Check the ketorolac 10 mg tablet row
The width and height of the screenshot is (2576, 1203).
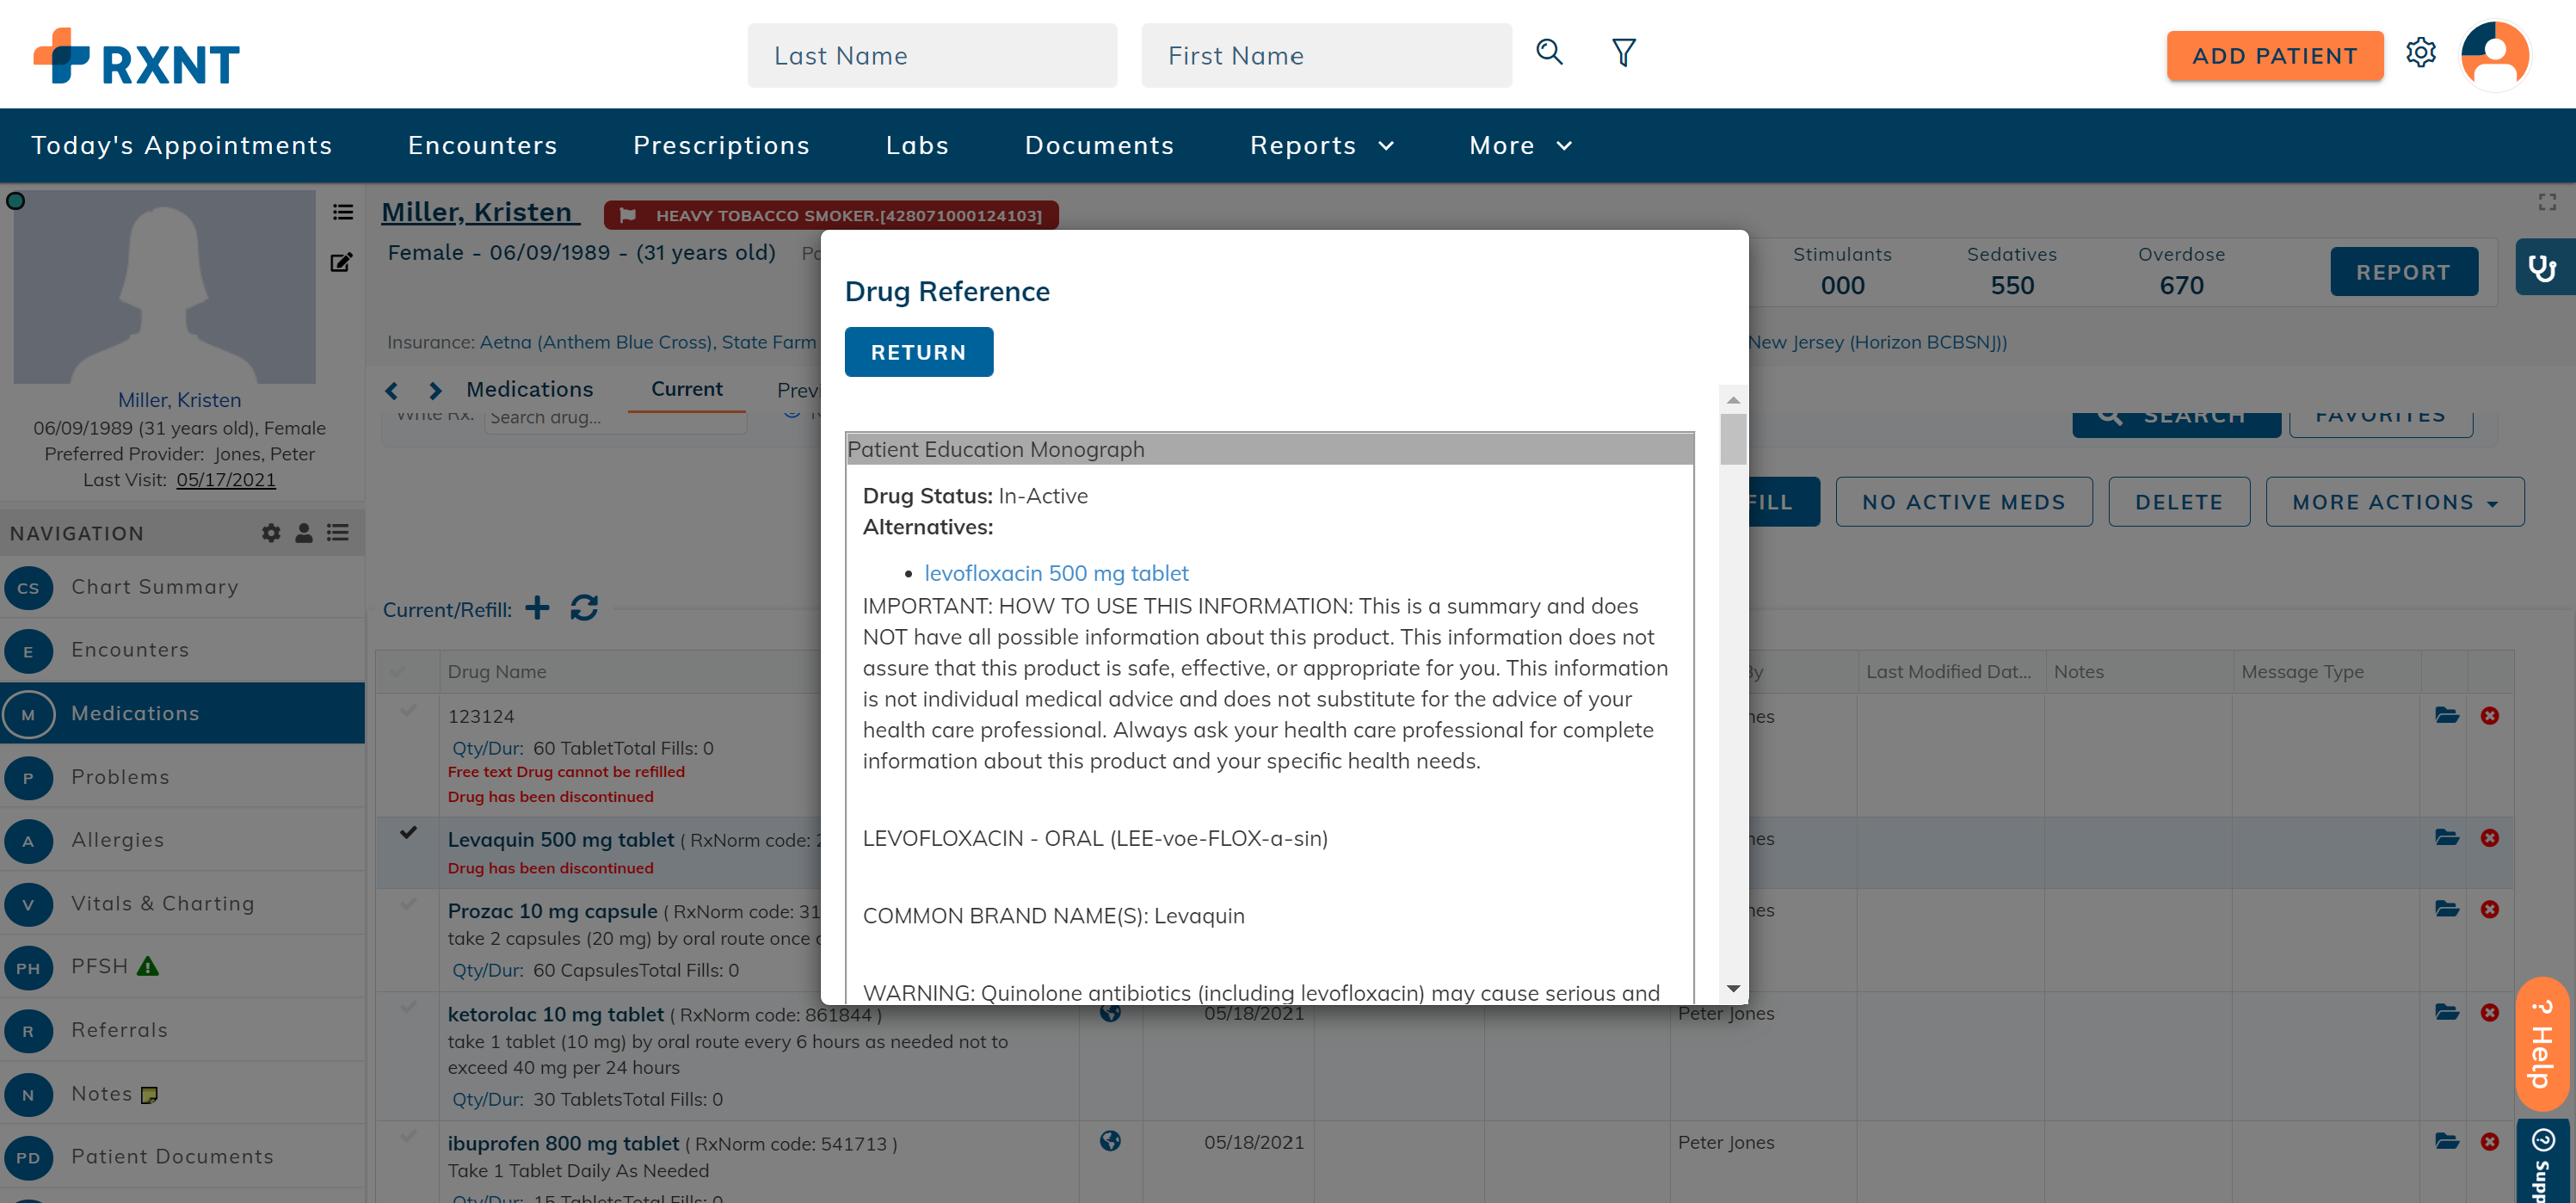(x=408, y=1008)
